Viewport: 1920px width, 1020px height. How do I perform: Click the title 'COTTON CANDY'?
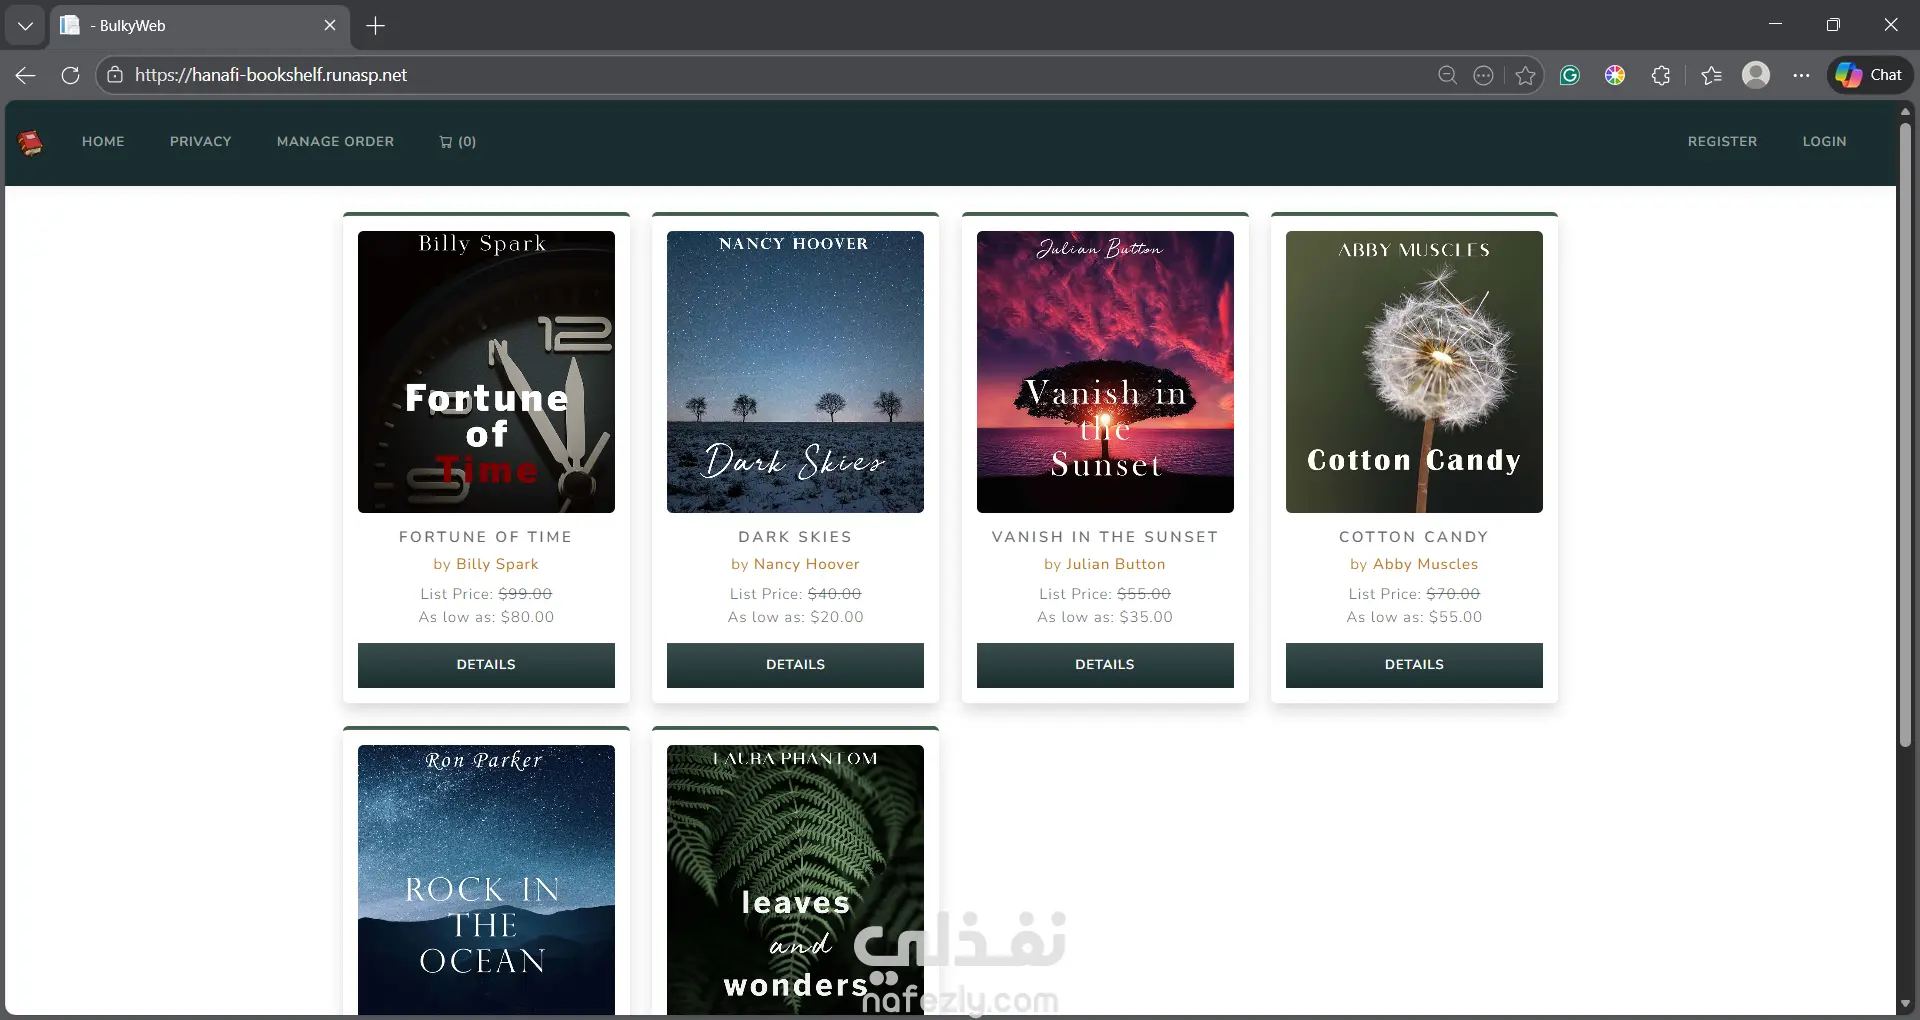(x=1414, y=537)
